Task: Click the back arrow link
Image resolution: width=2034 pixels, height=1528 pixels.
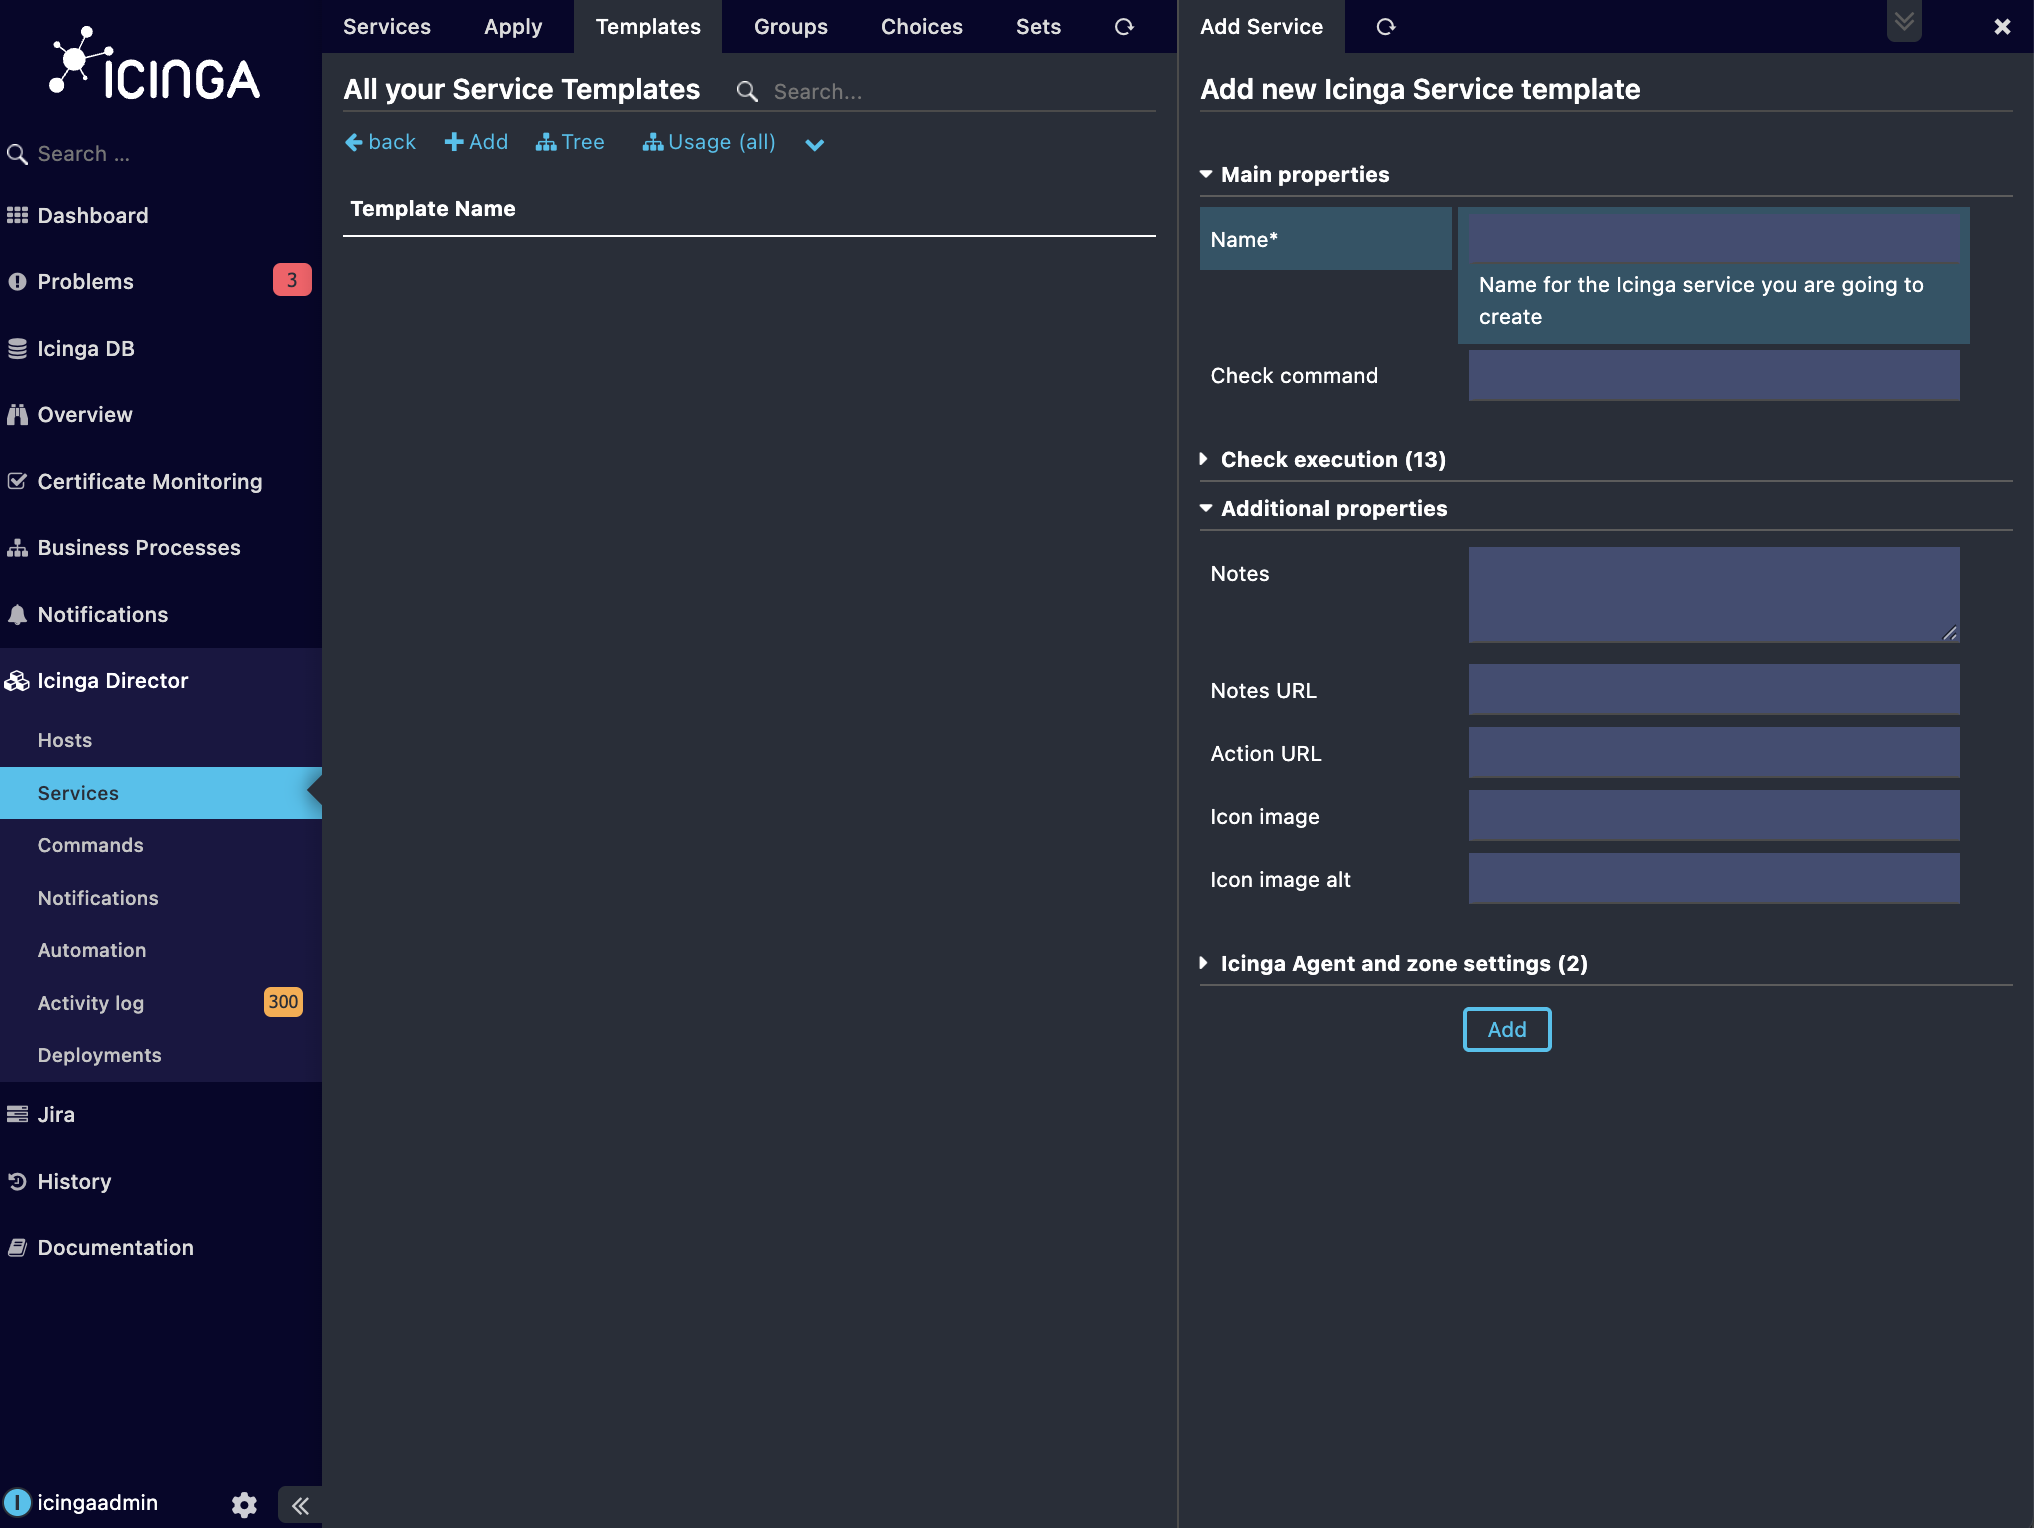Action: pos(380,142)
